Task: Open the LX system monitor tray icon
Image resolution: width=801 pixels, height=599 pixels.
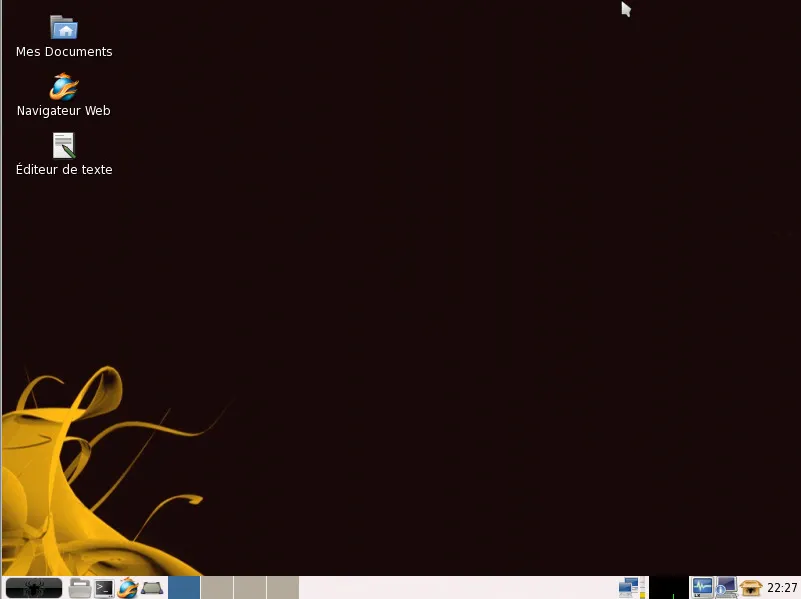Action: point(703,588)
